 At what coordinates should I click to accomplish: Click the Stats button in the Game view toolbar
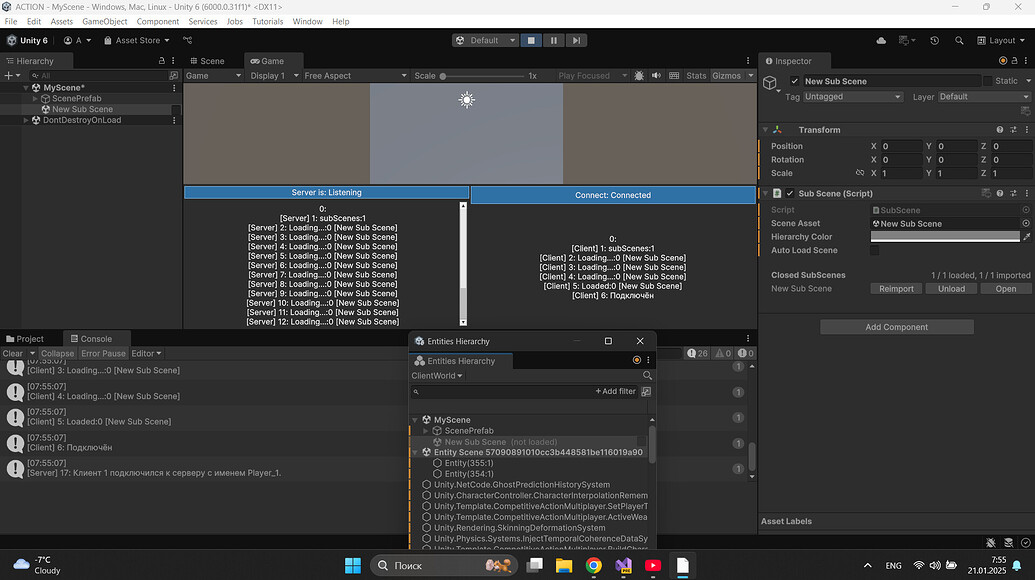click(696, 75)
